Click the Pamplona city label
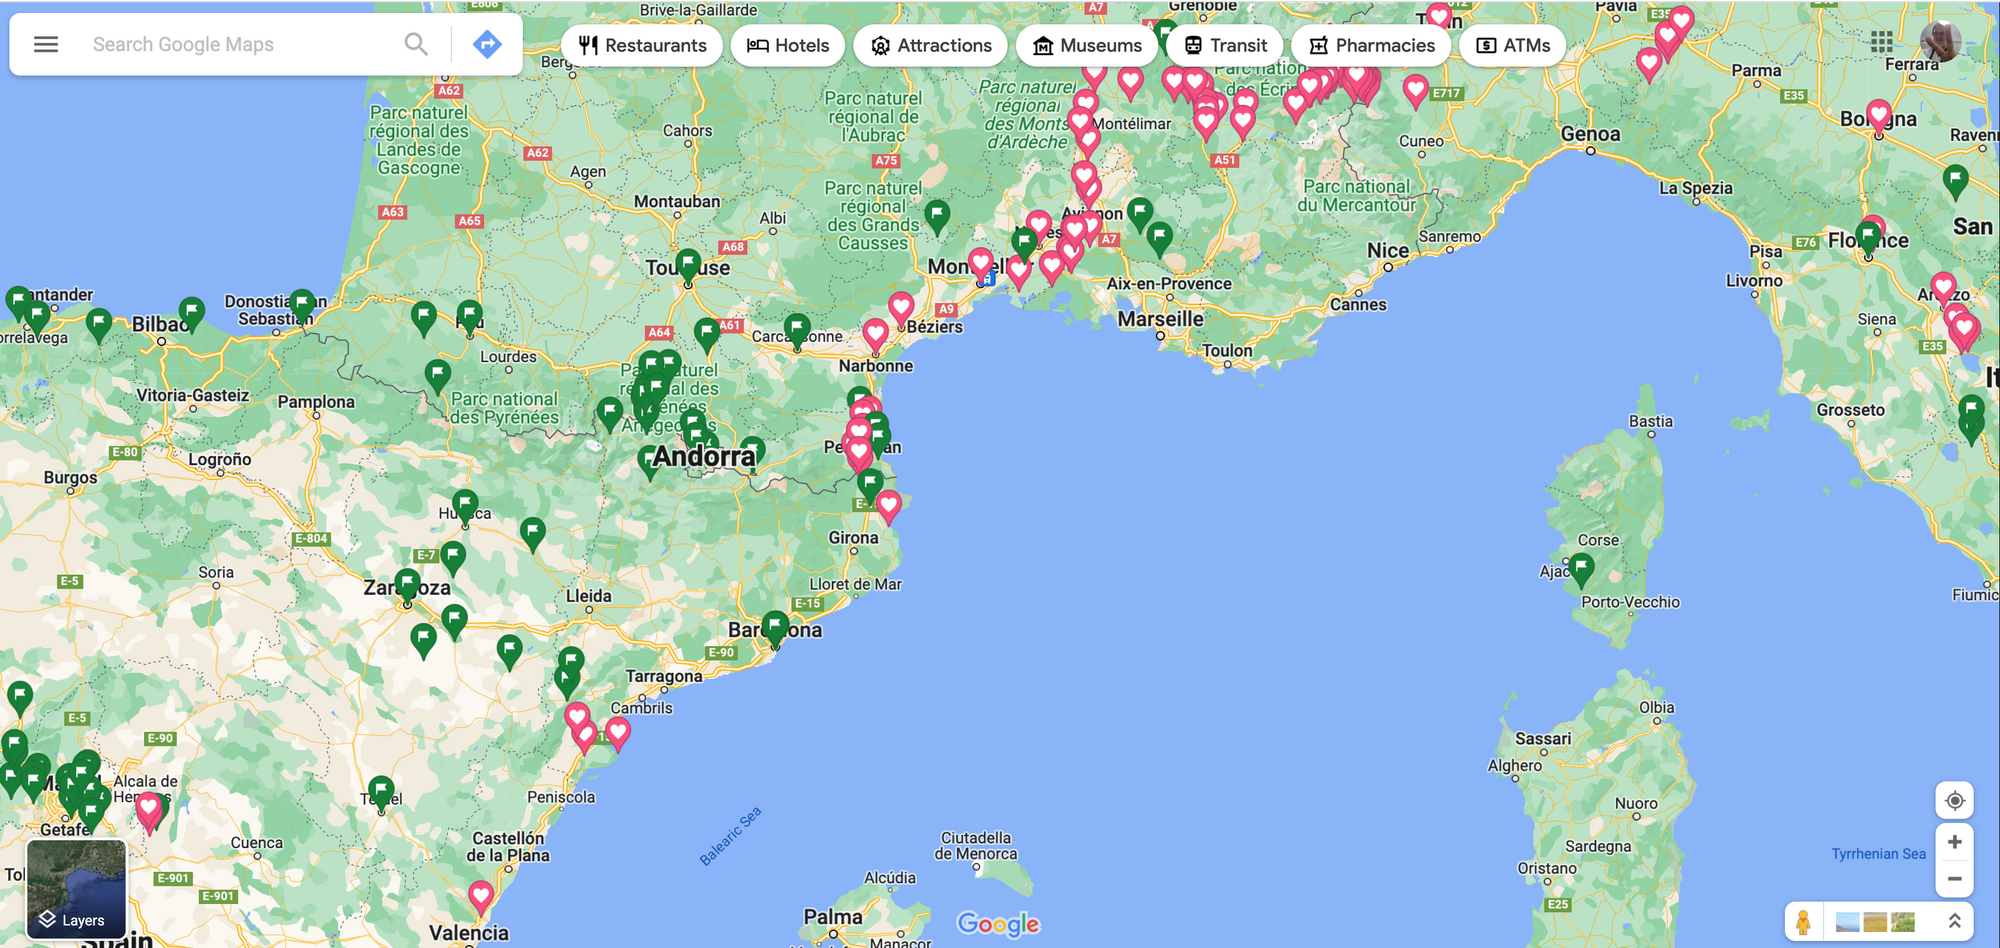Image resolution: width=2000 pixels, height=948 pixels. pyautogui.click(x=316, y=402)
